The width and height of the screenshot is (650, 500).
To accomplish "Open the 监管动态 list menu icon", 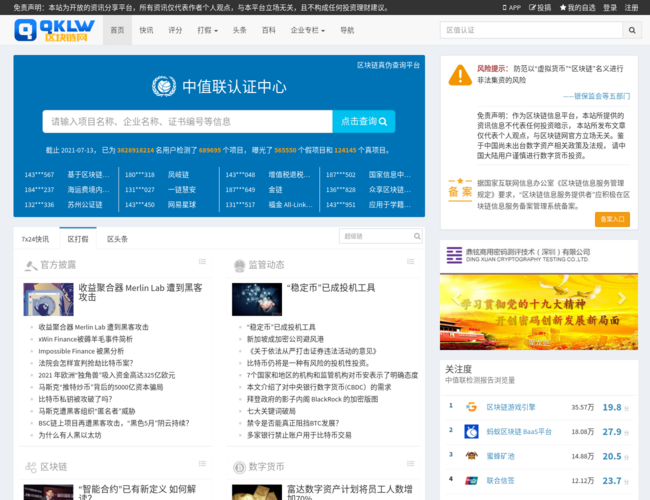I will tap(410, 262).
